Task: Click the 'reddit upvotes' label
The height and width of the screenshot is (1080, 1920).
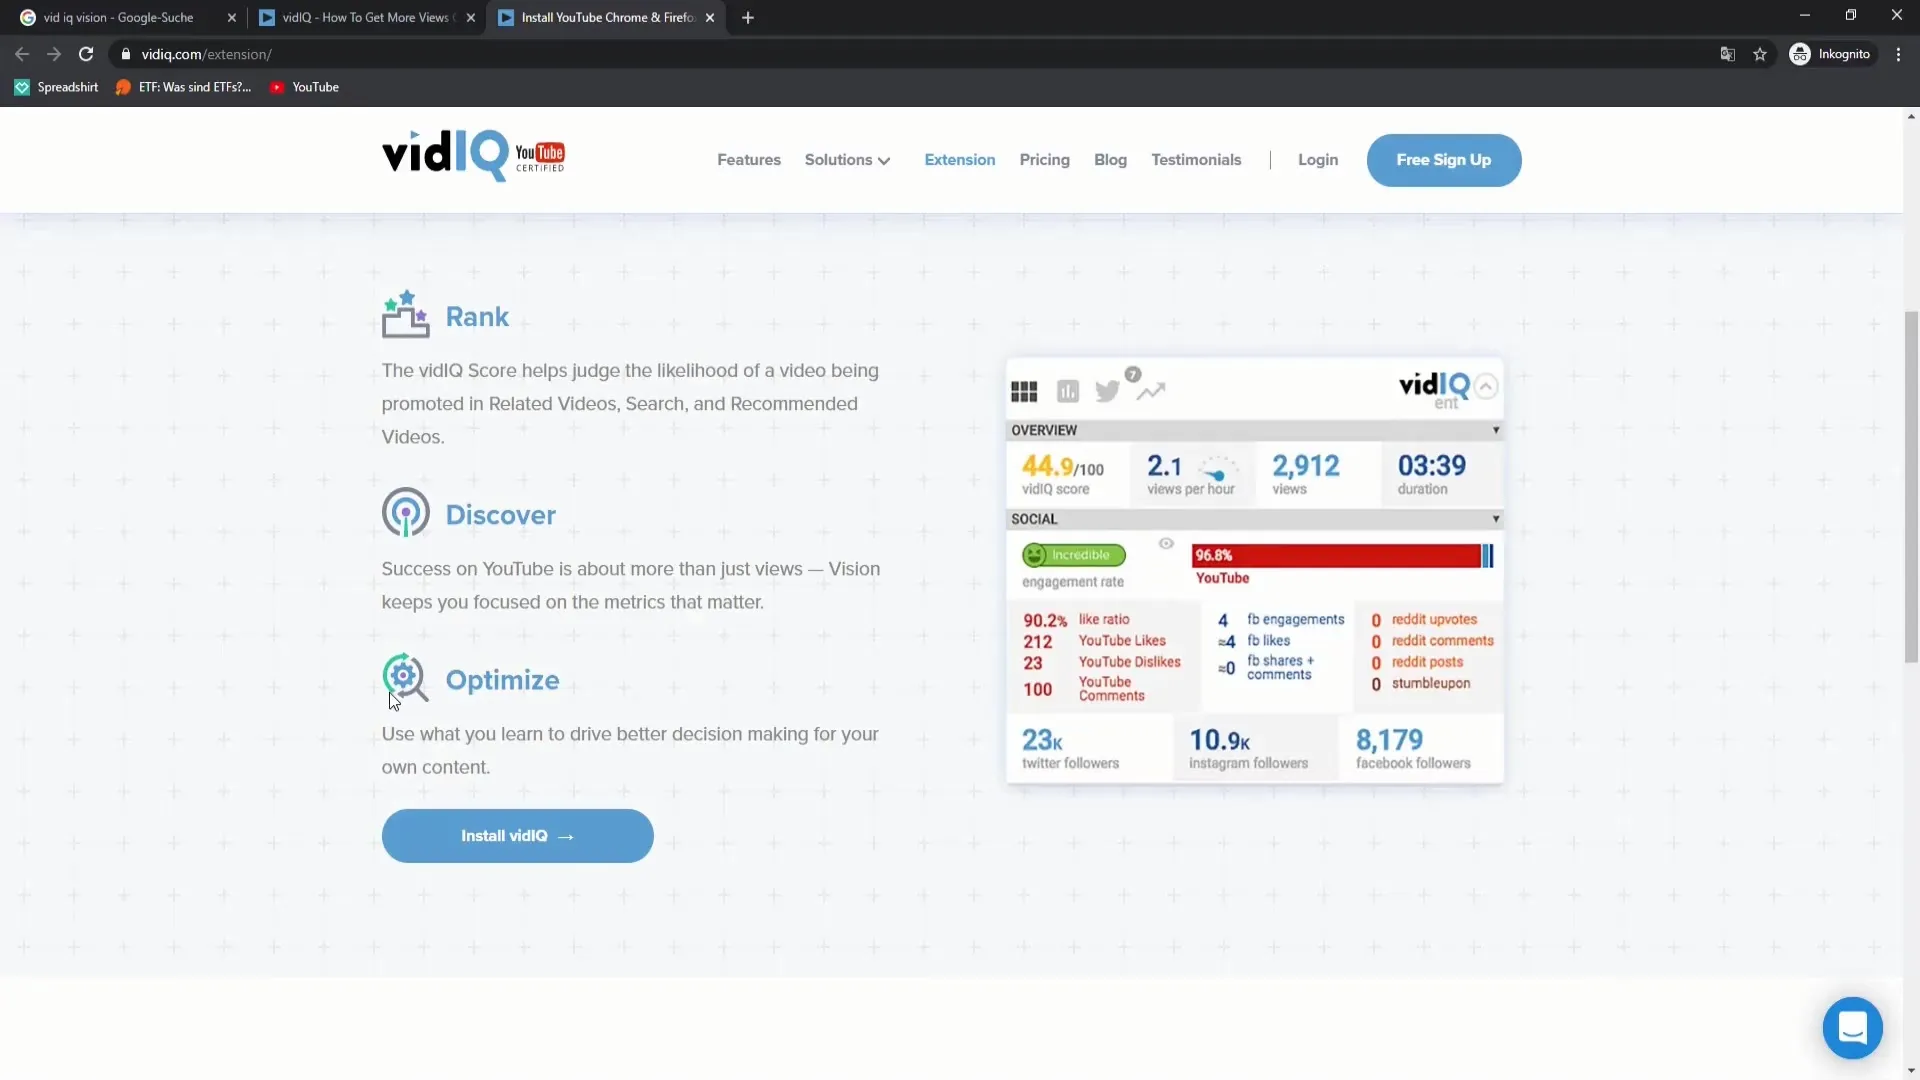Action: (x=1434, y=619)
